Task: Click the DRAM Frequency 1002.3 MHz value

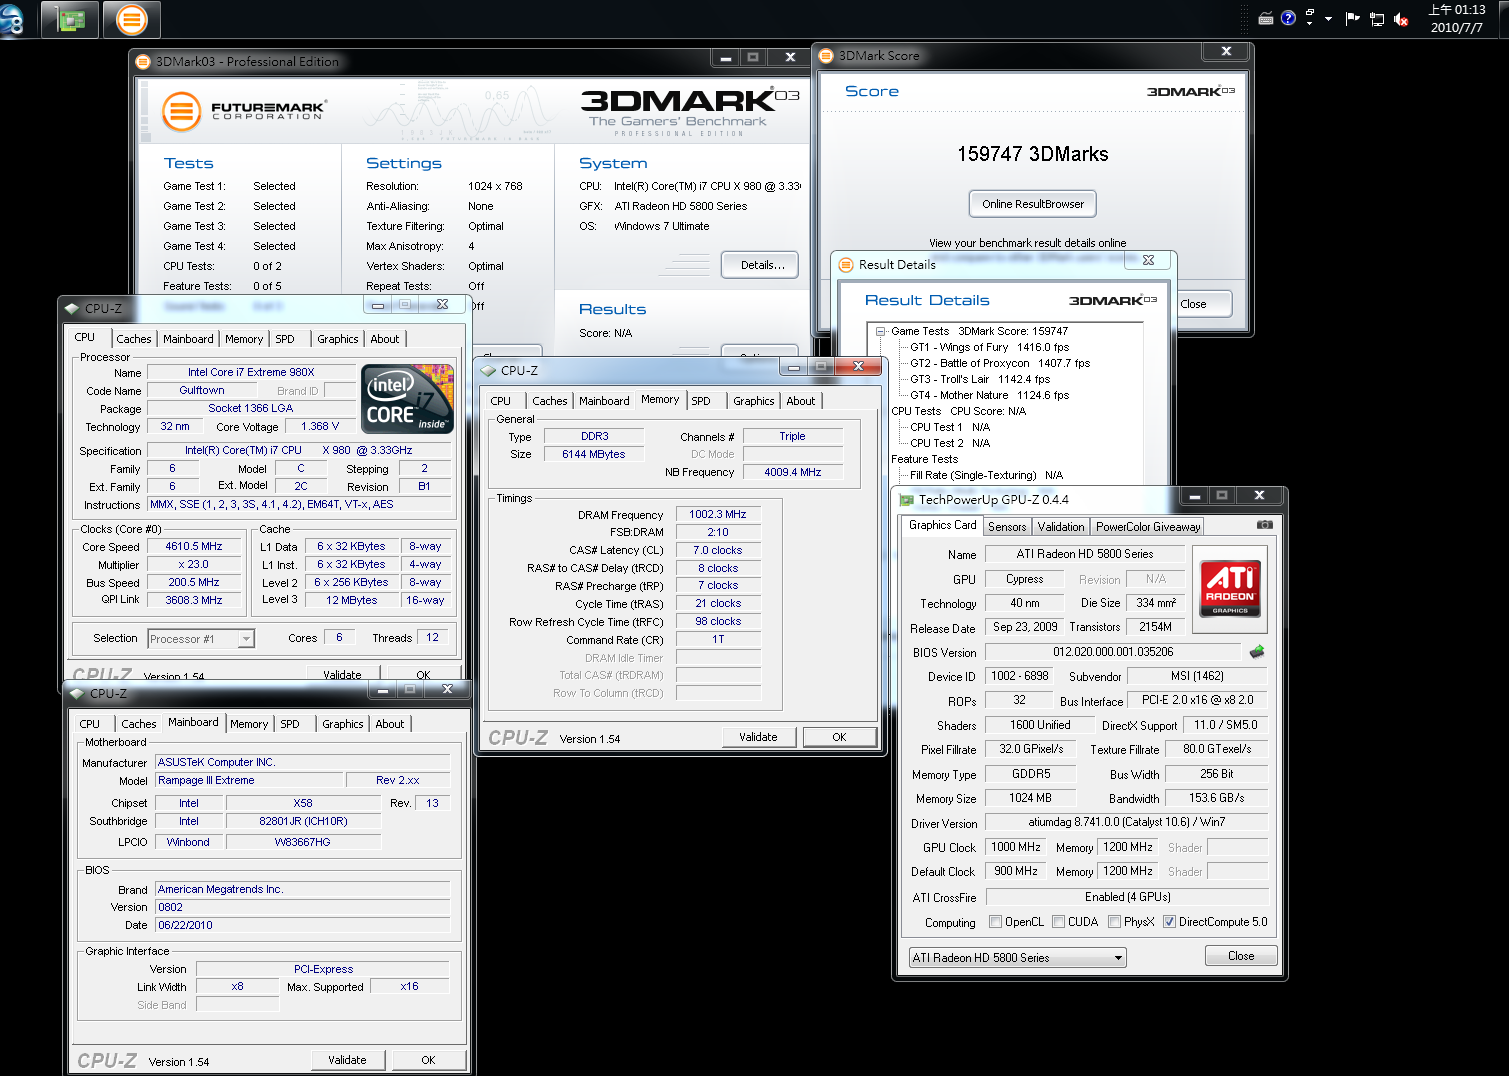Action: pos(718,514)
